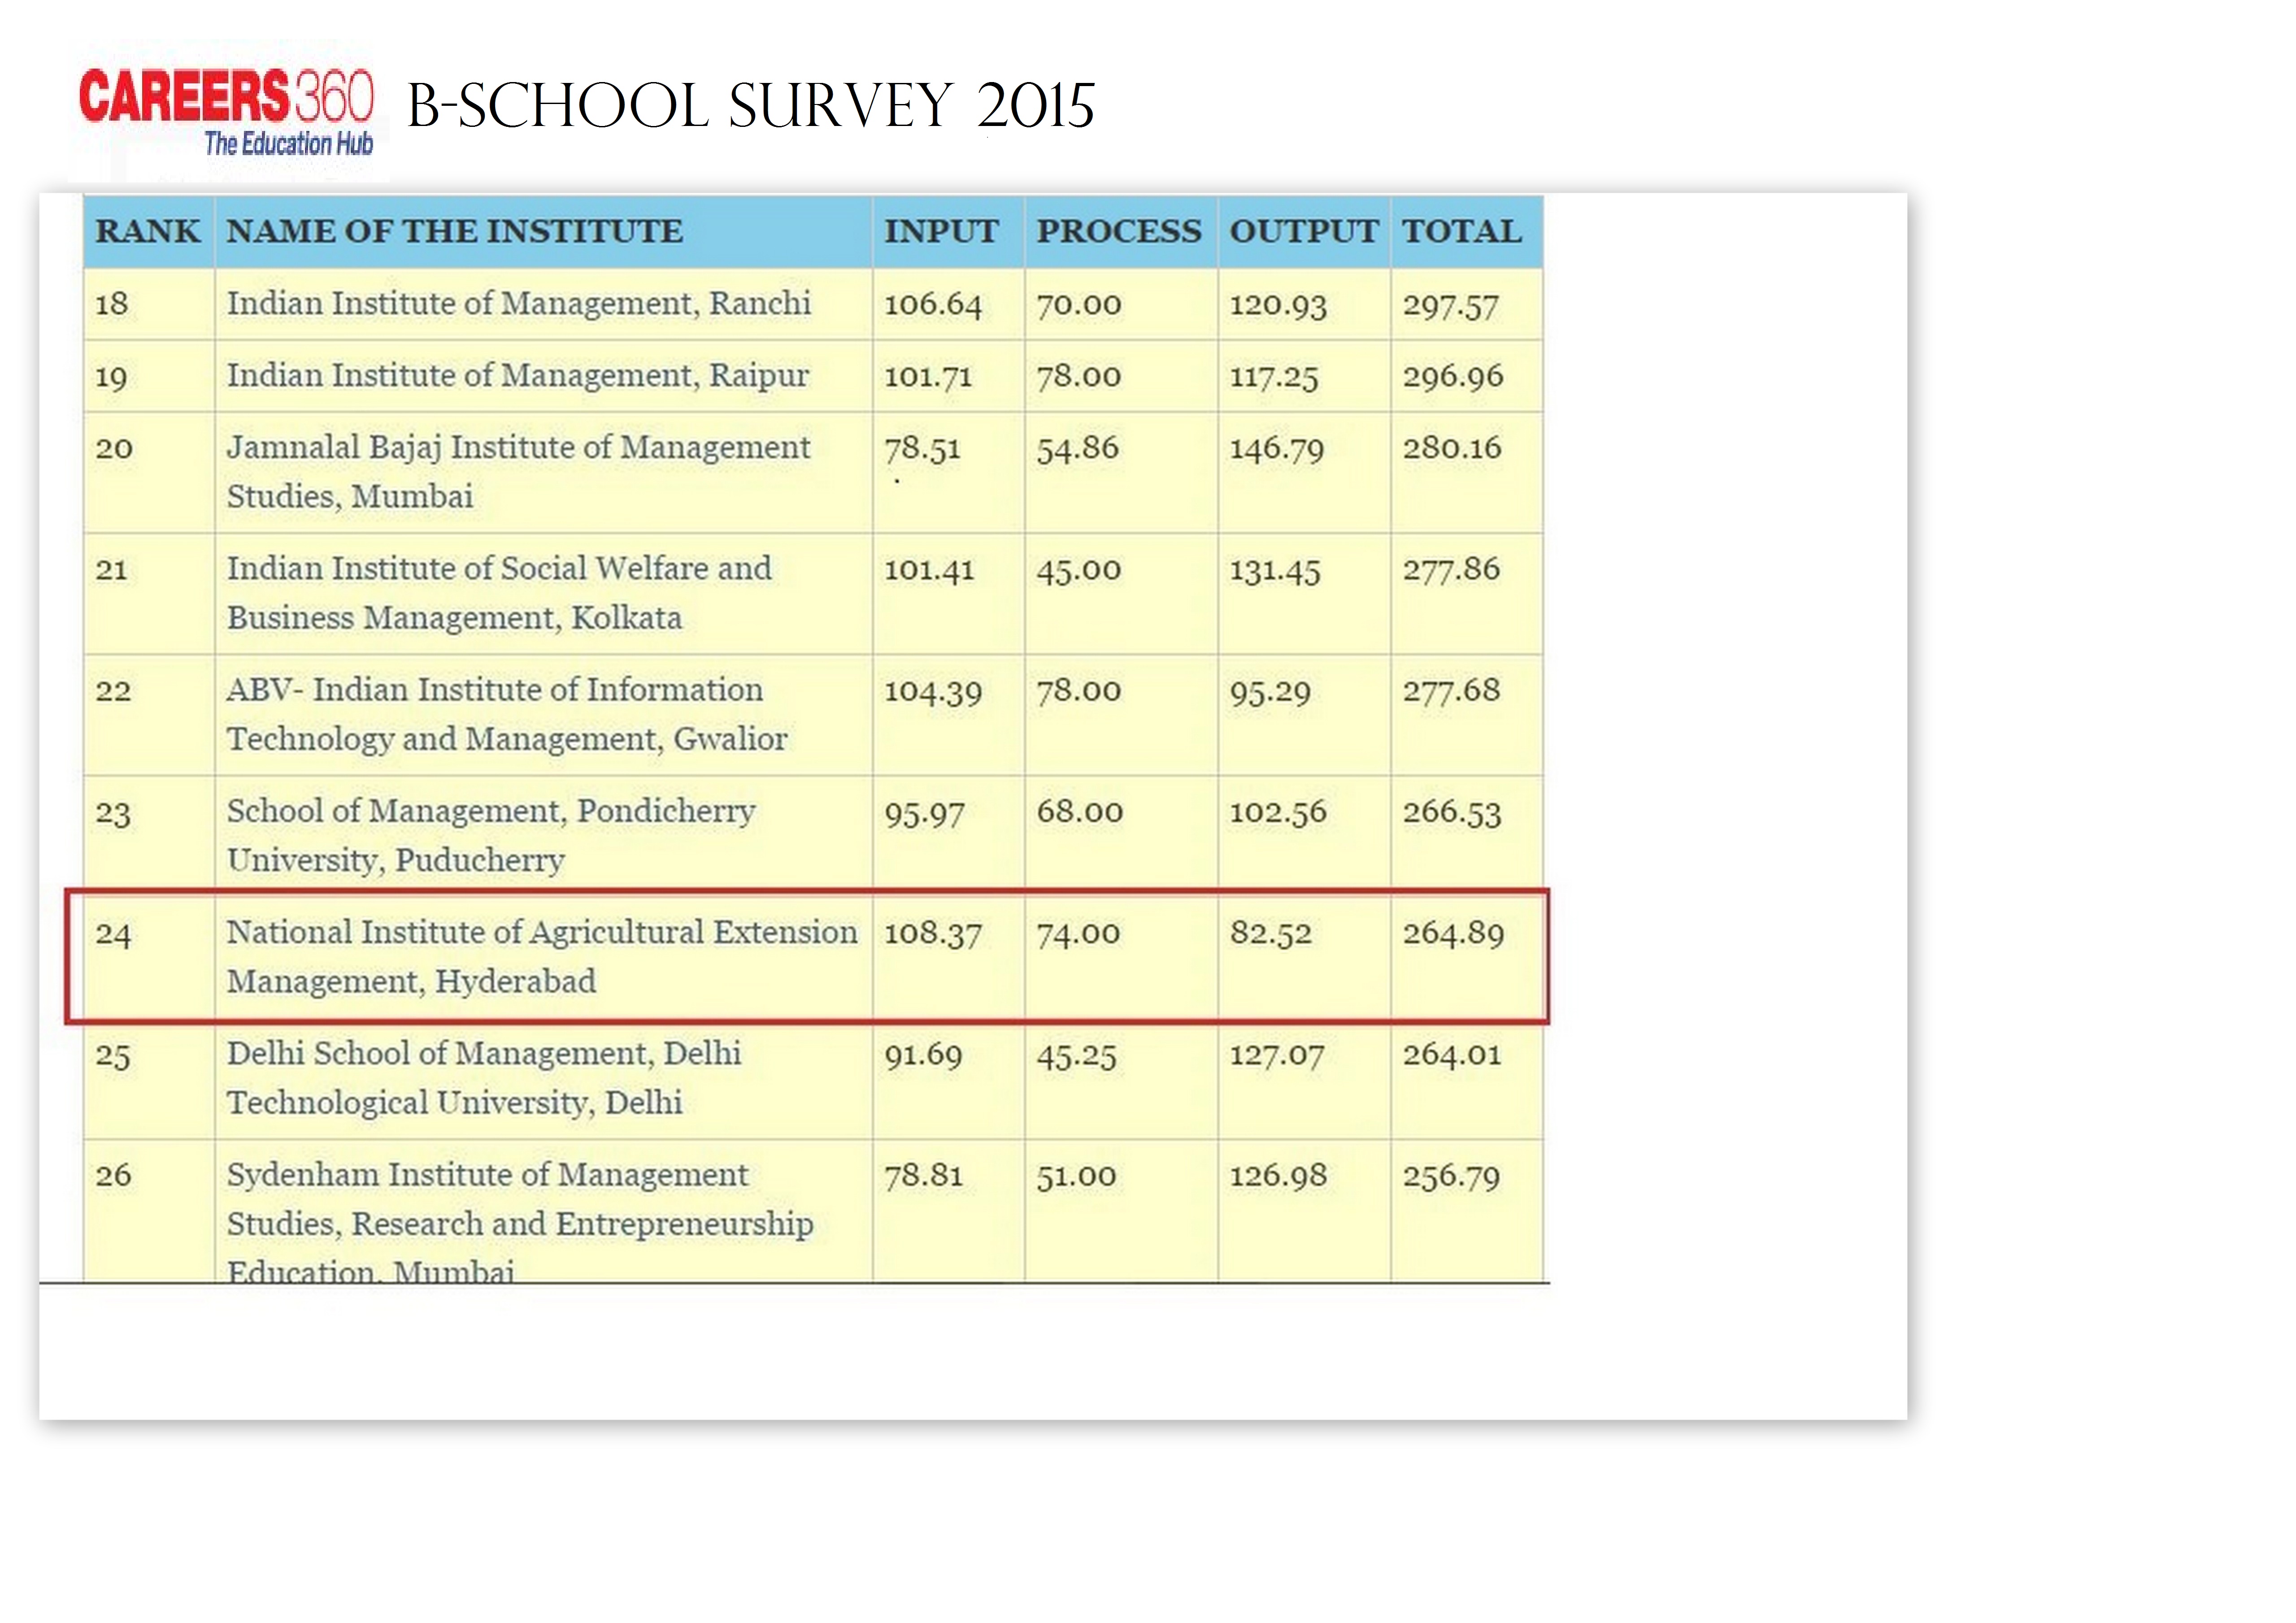Click output value 126.98
This screenshot has height=1623, width=2296.
point(1278,1176)
